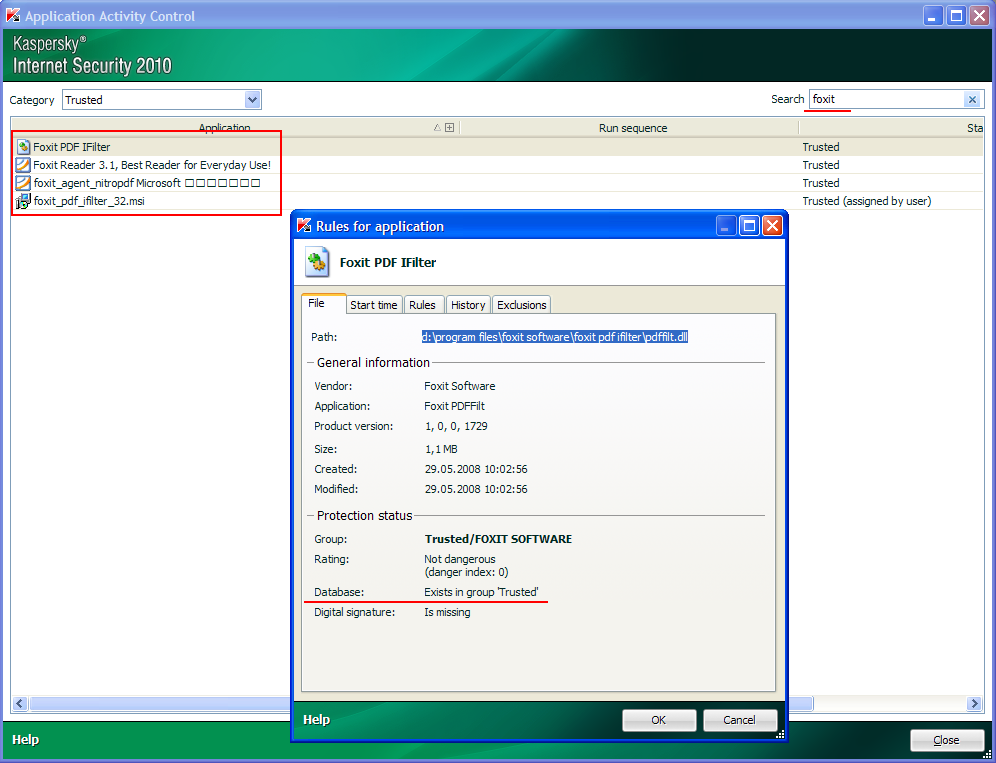Screen dimensions: 996x763
Task: Click the Size value 1,1 MB
Action: click(x=441, y=449)
